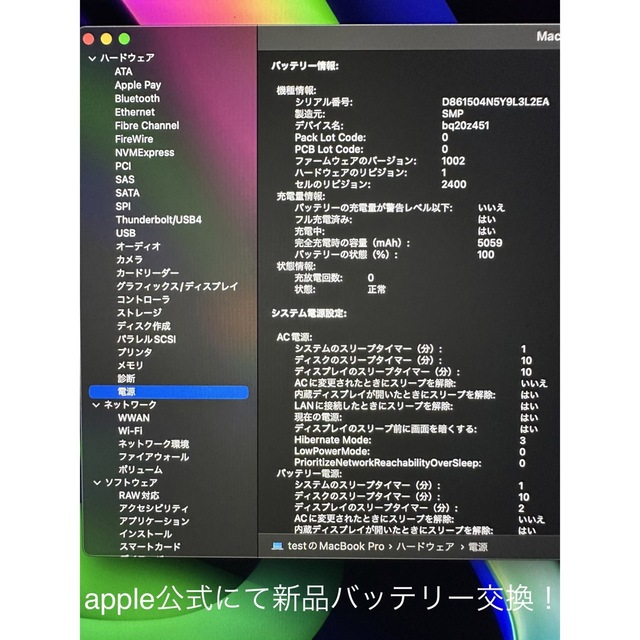Viewport: 640px width, 640px height.
Task: Open Thunderbolt/USB4 in the sidebar
Action: 159,220
